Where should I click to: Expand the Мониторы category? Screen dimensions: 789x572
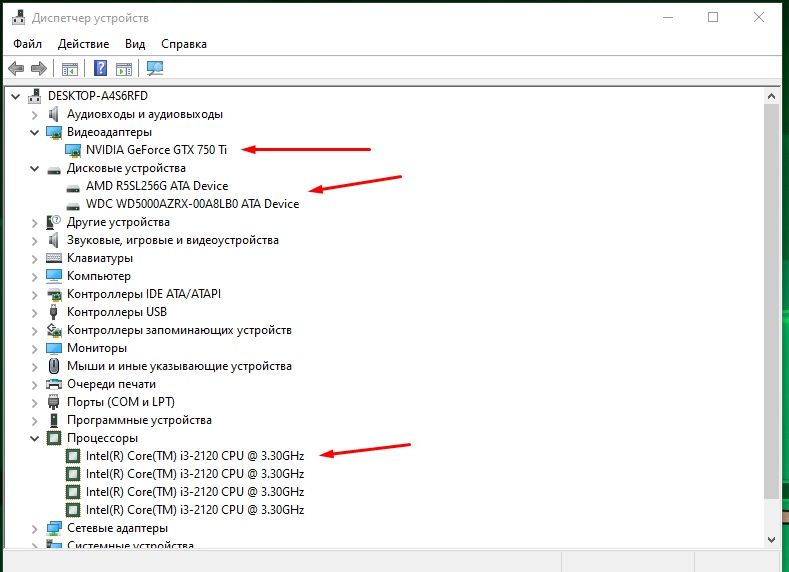34,348
